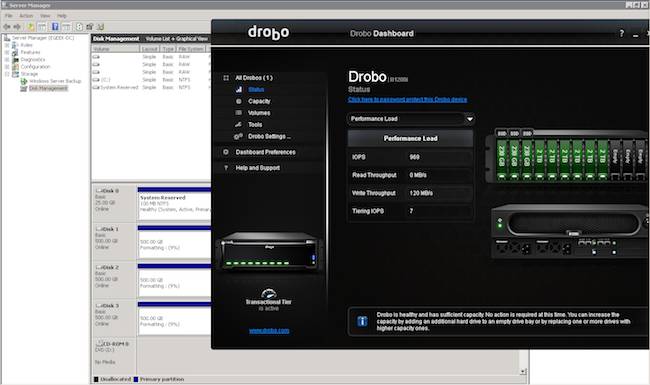Toggle the Show/Hide Console Tree toolbar icon
Viewport: 650px width, 385px height.
(x=42, y=27)
